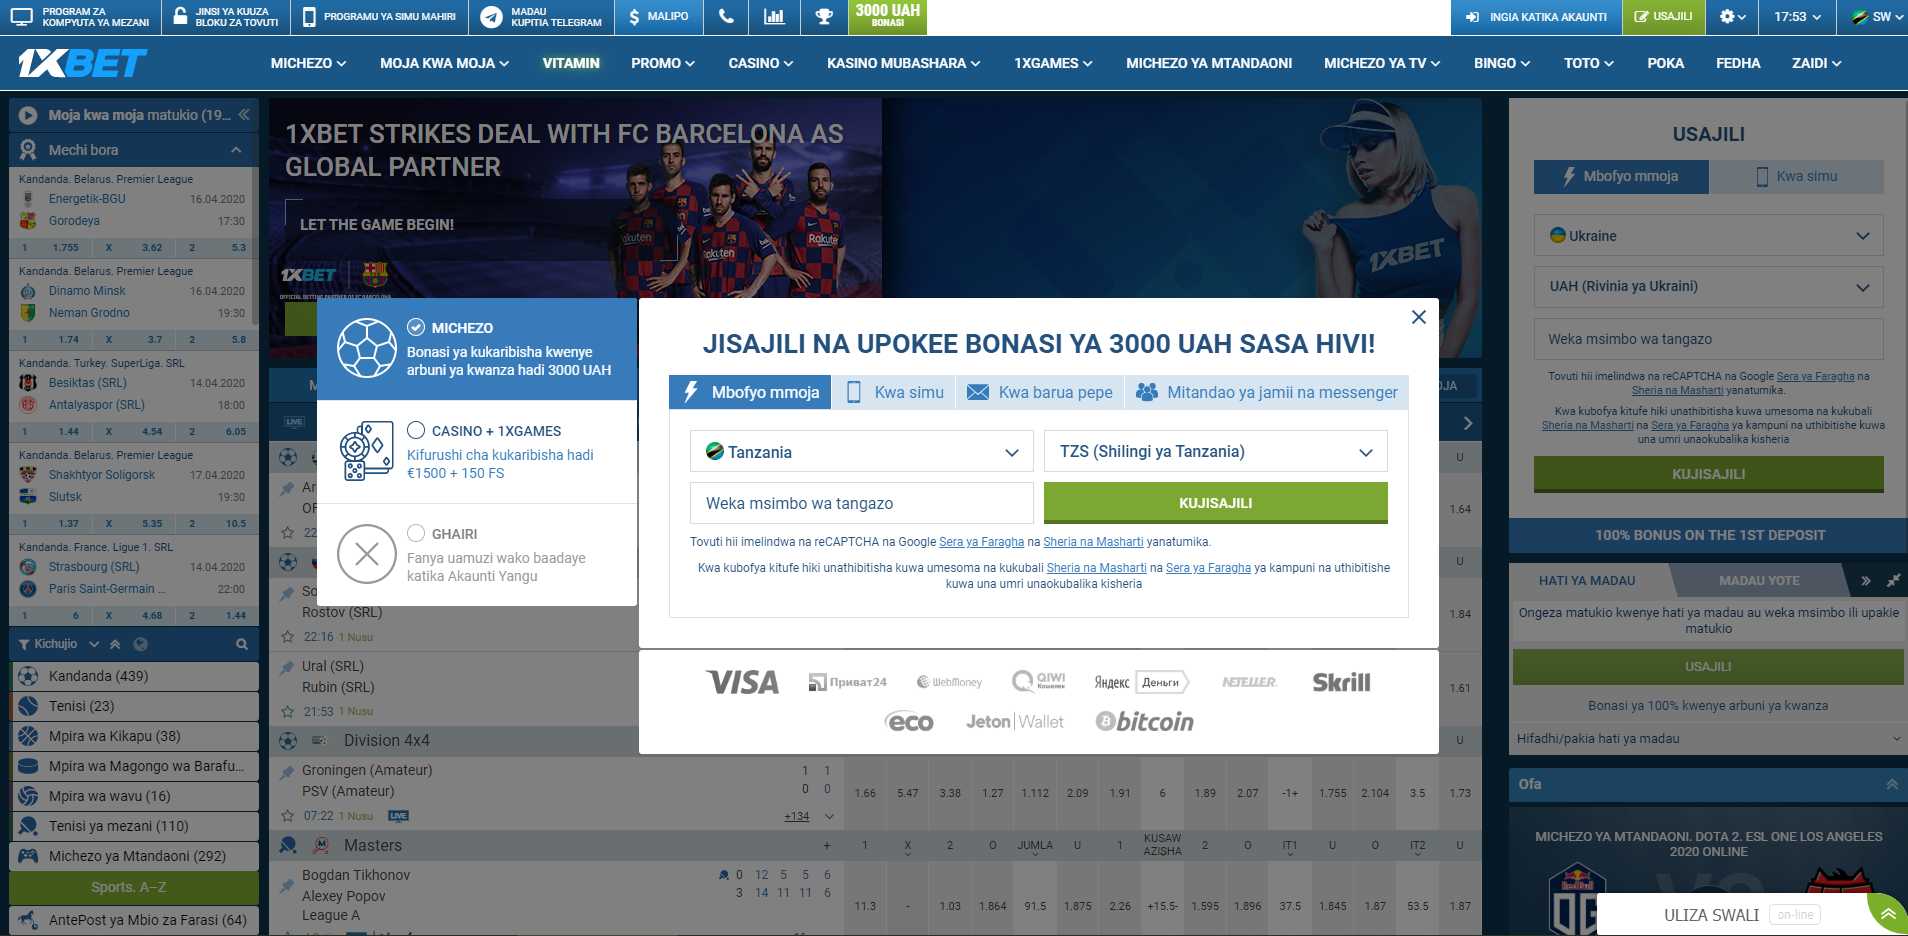The width and height of the screenshot is (1908, 936).
Task: Select the MICHEZO bonus radio option
Action: 417,327
